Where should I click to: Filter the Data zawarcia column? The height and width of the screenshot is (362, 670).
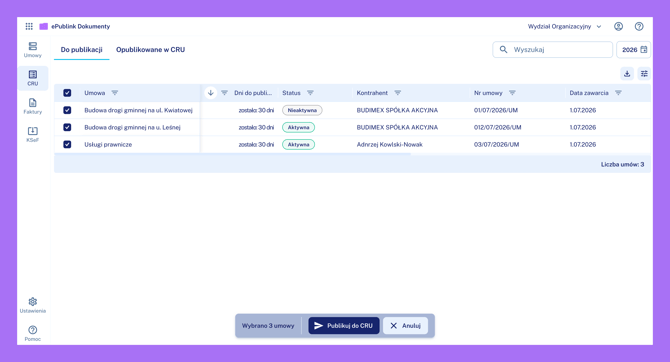(618, 93)
